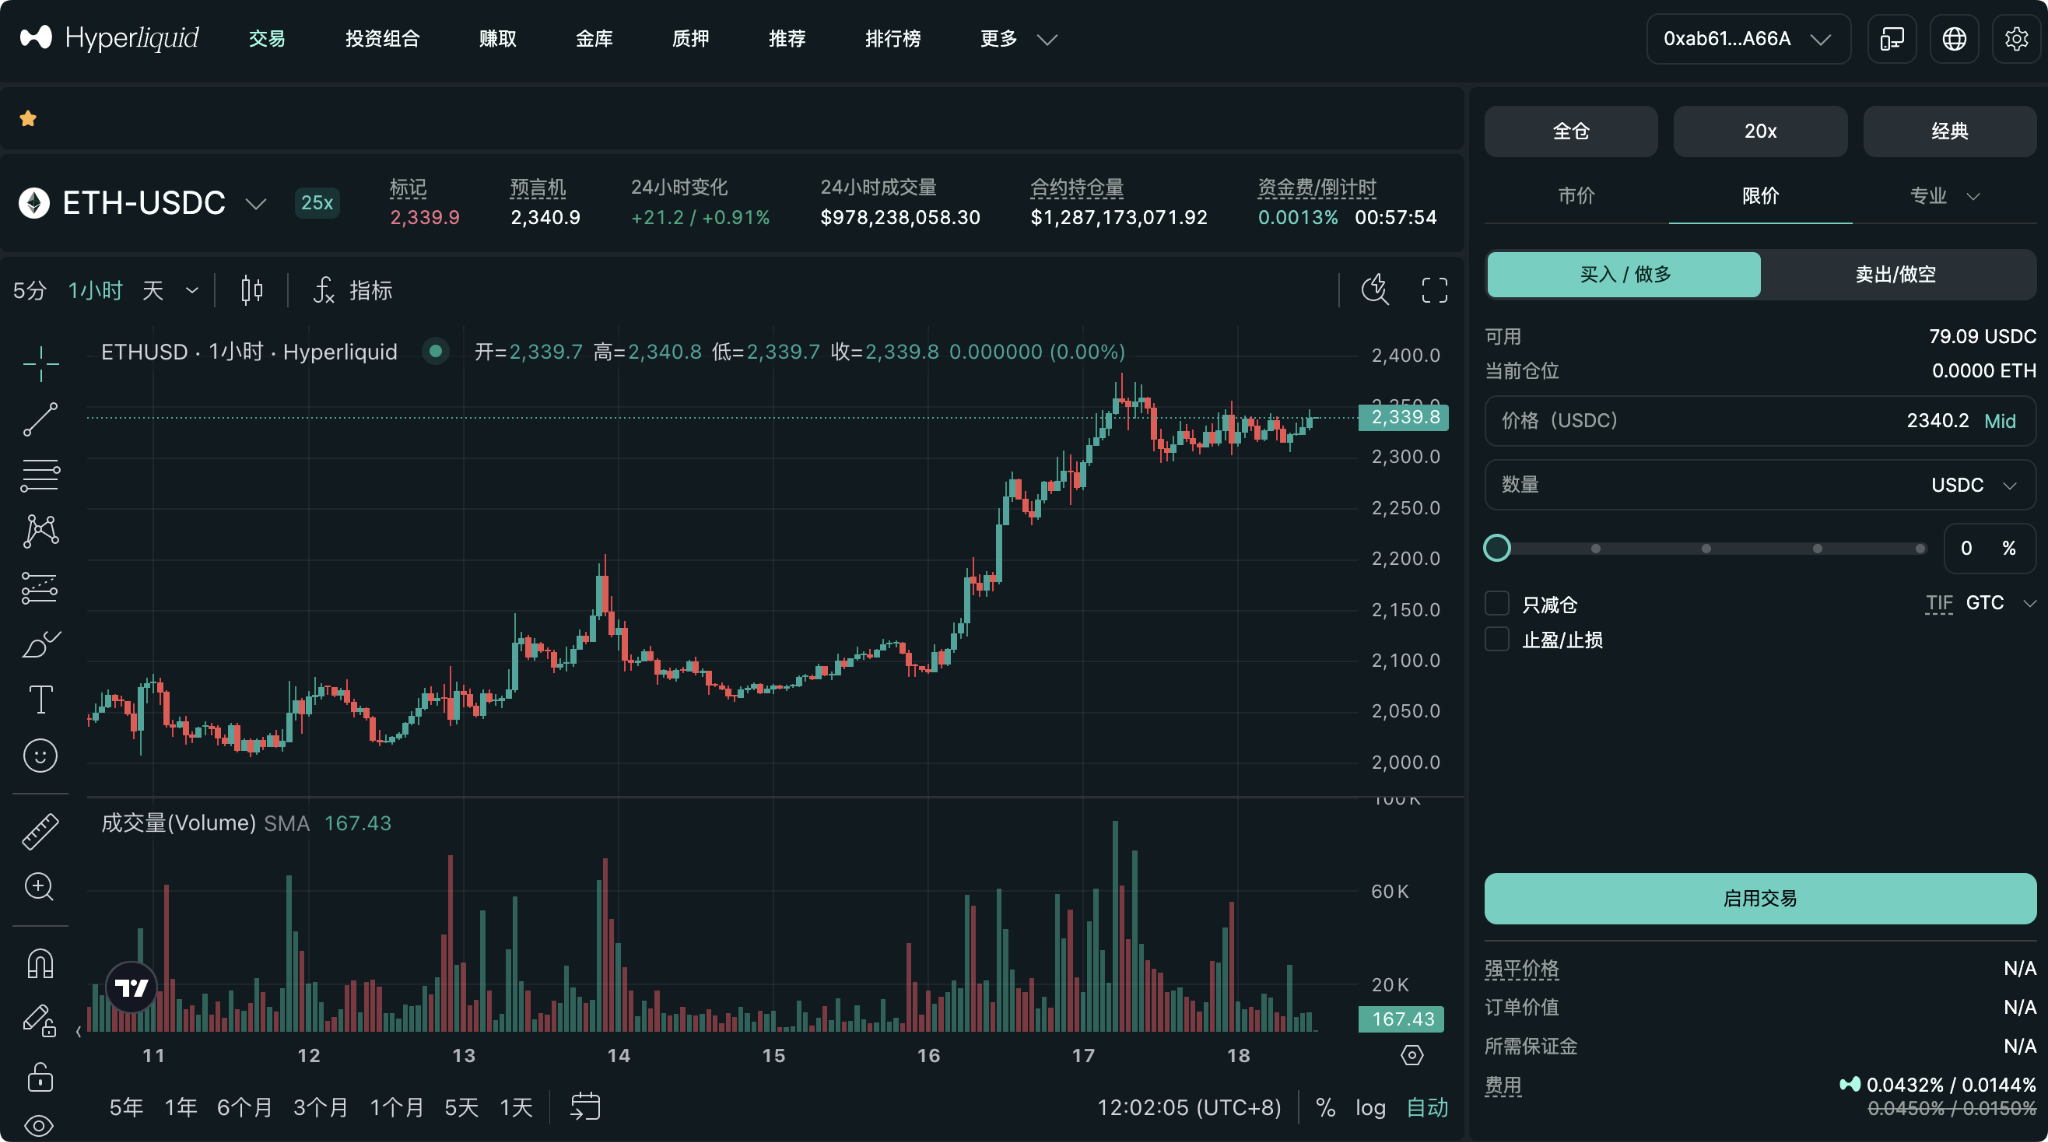This screenshot has height=1142, width=2048.
Task: Select the crosshair cursor tool
Action: click(x=40, y=365)
